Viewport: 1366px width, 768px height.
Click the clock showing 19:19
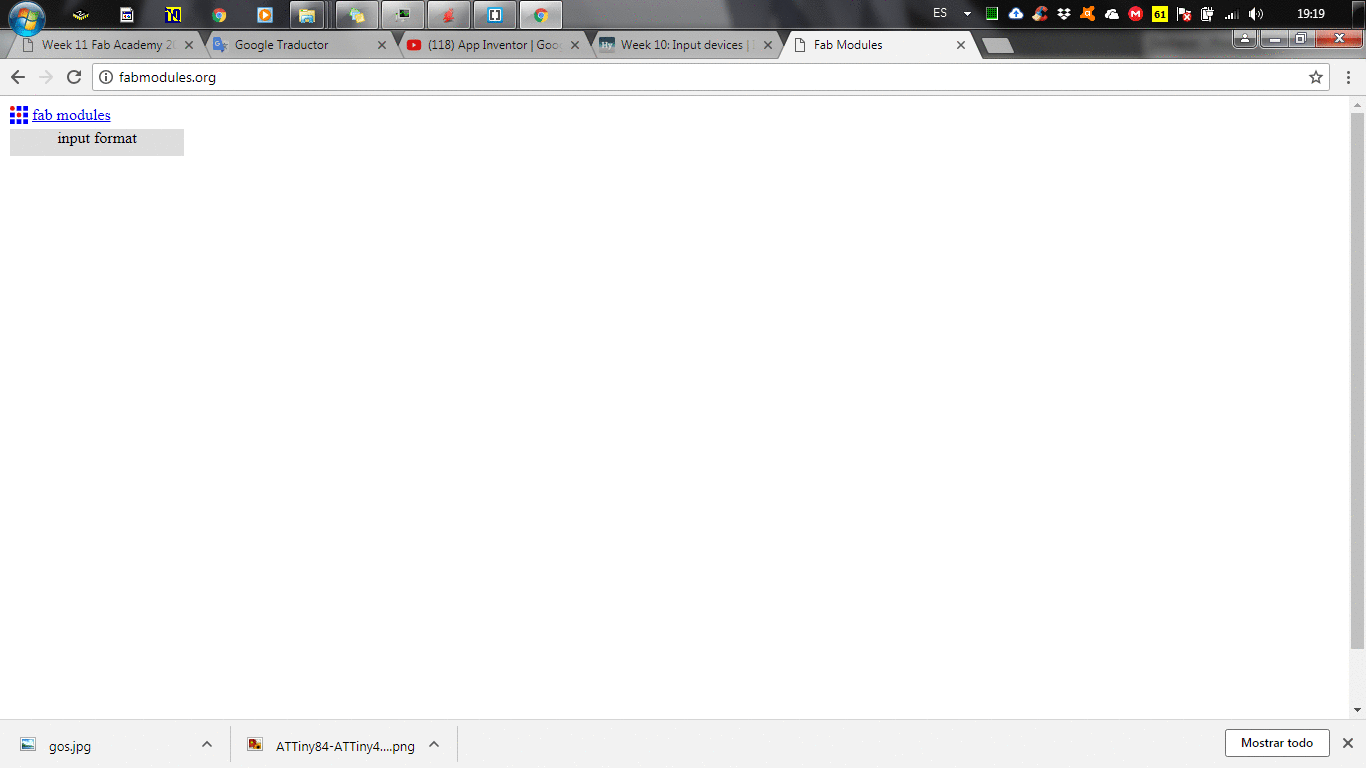point(1310,14)
